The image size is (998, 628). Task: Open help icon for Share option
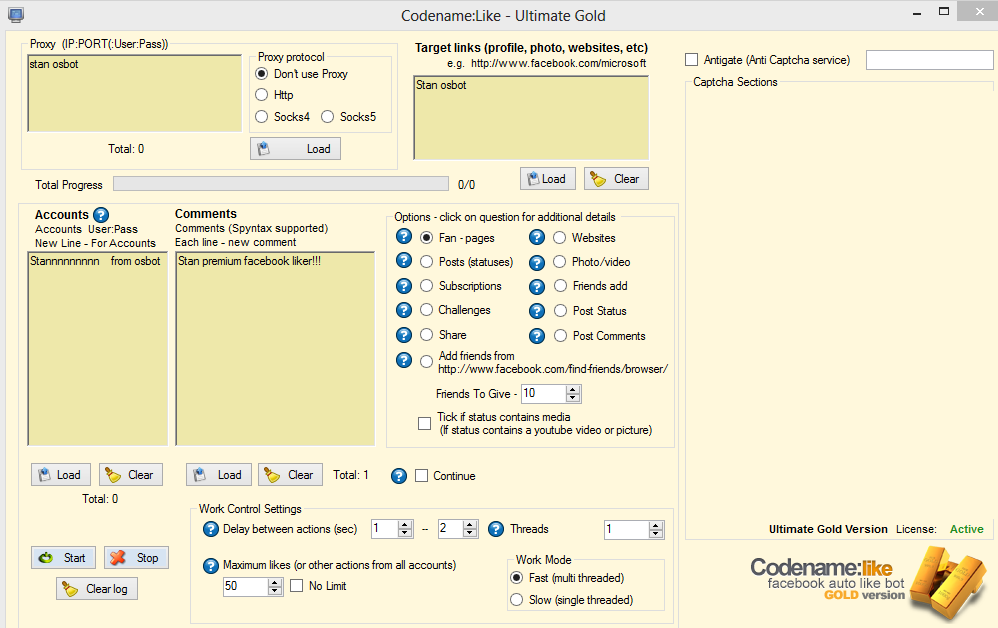[x=404, y=335]
